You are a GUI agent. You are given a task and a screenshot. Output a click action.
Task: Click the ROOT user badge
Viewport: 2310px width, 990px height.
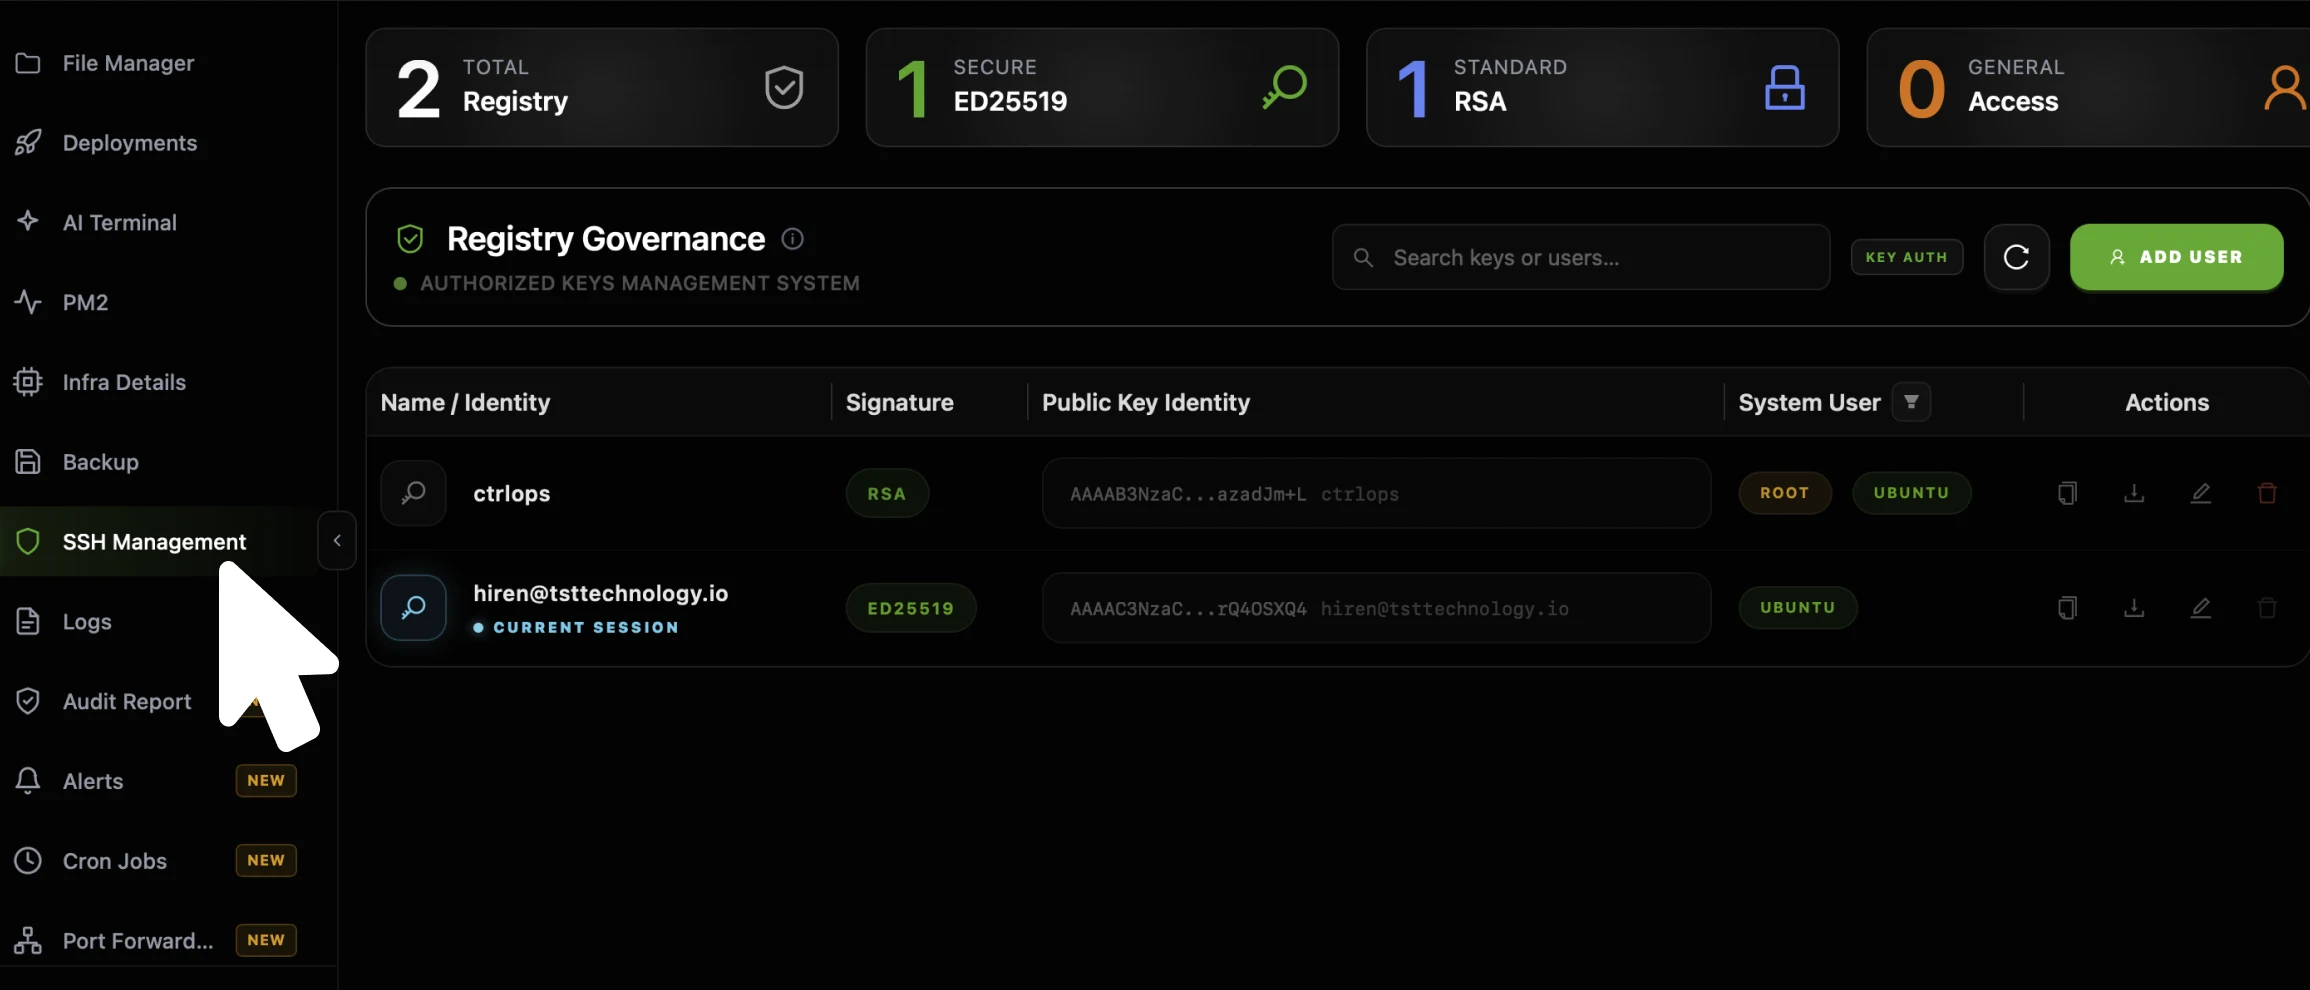point(1785,493)
